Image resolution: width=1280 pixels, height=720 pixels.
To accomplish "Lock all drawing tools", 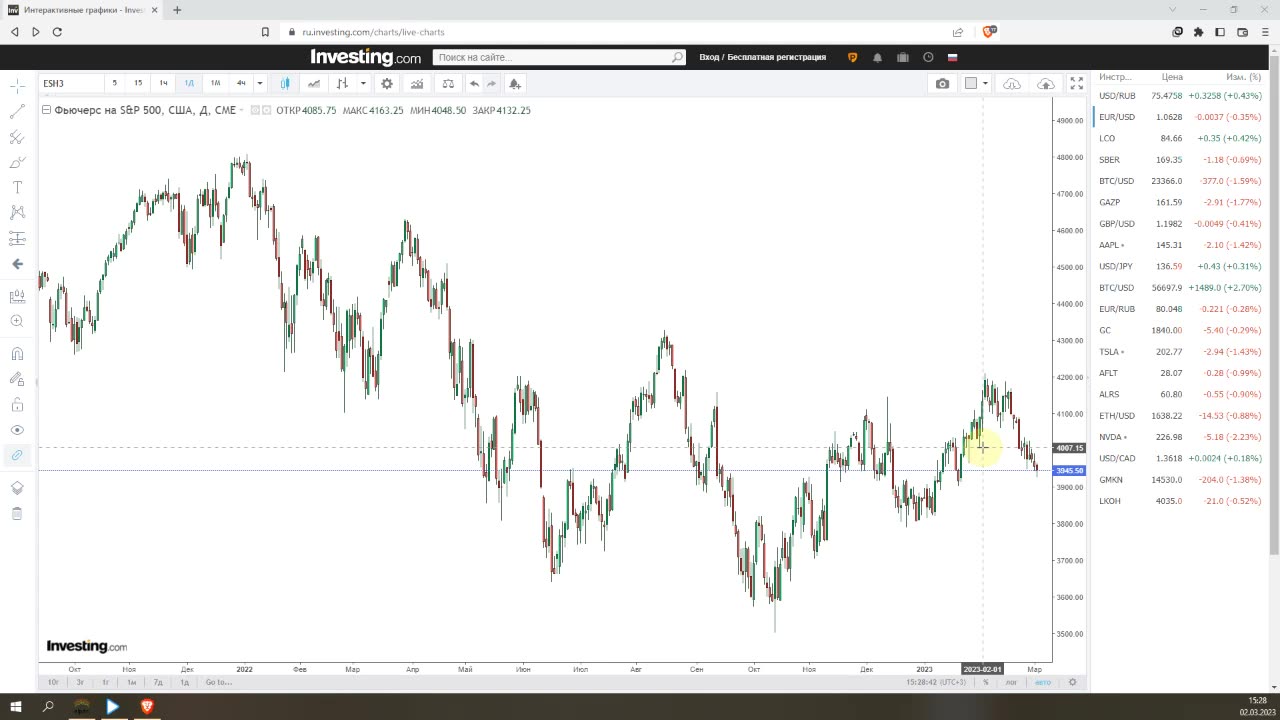I will click(17, 405).
